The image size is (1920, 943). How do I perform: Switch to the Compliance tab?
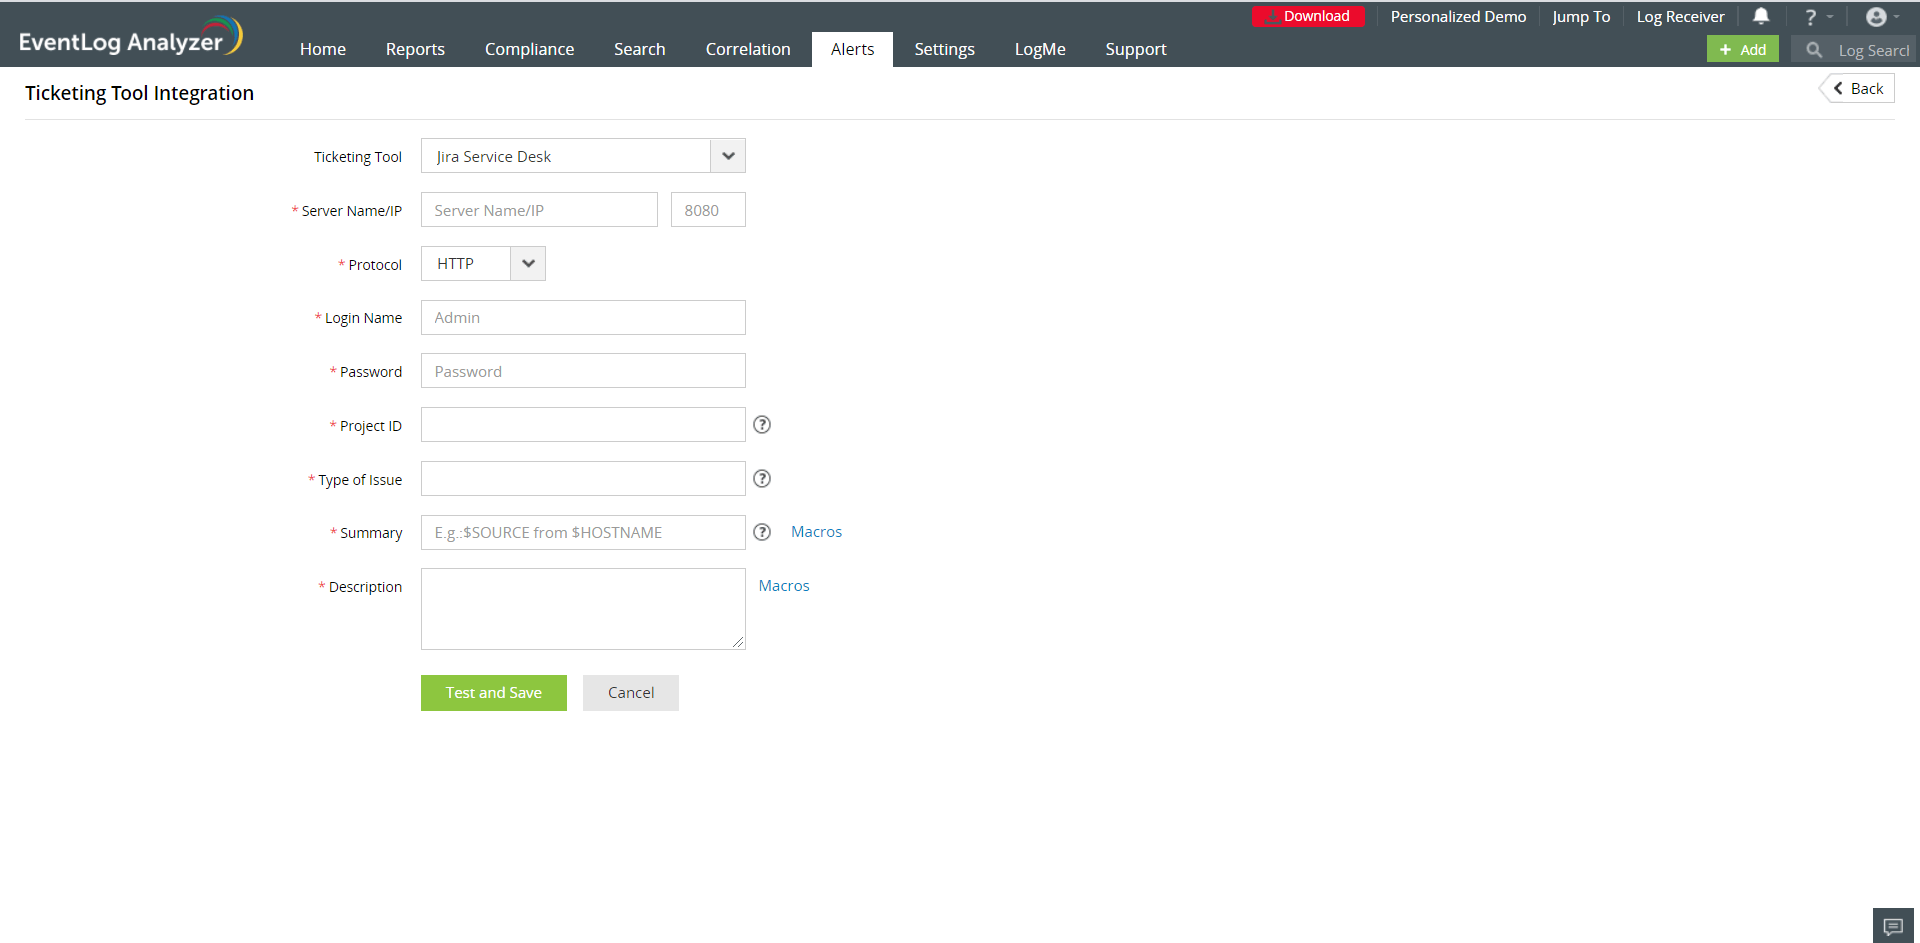529,49
